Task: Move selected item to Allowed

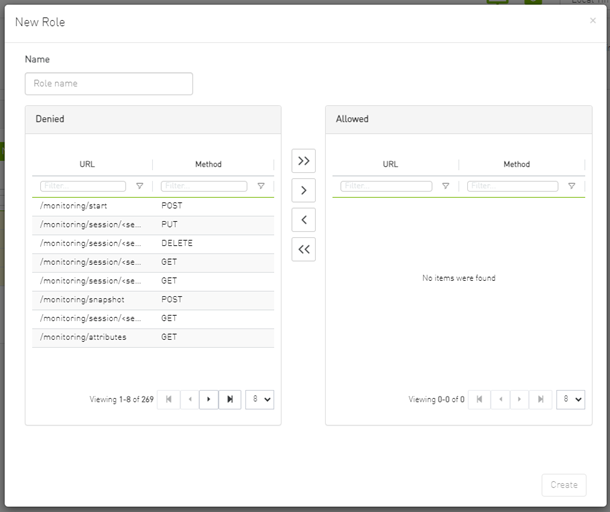Action: coord(303,190)
